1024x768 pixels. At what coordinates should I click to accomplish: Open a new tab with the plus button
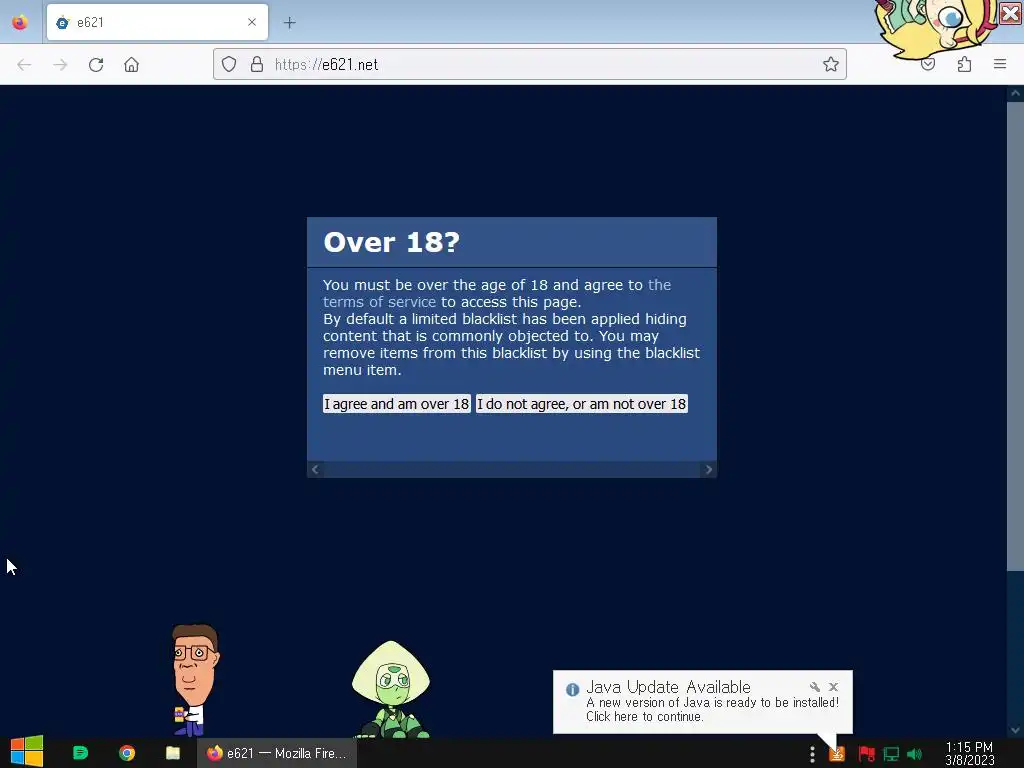point(289,23)
